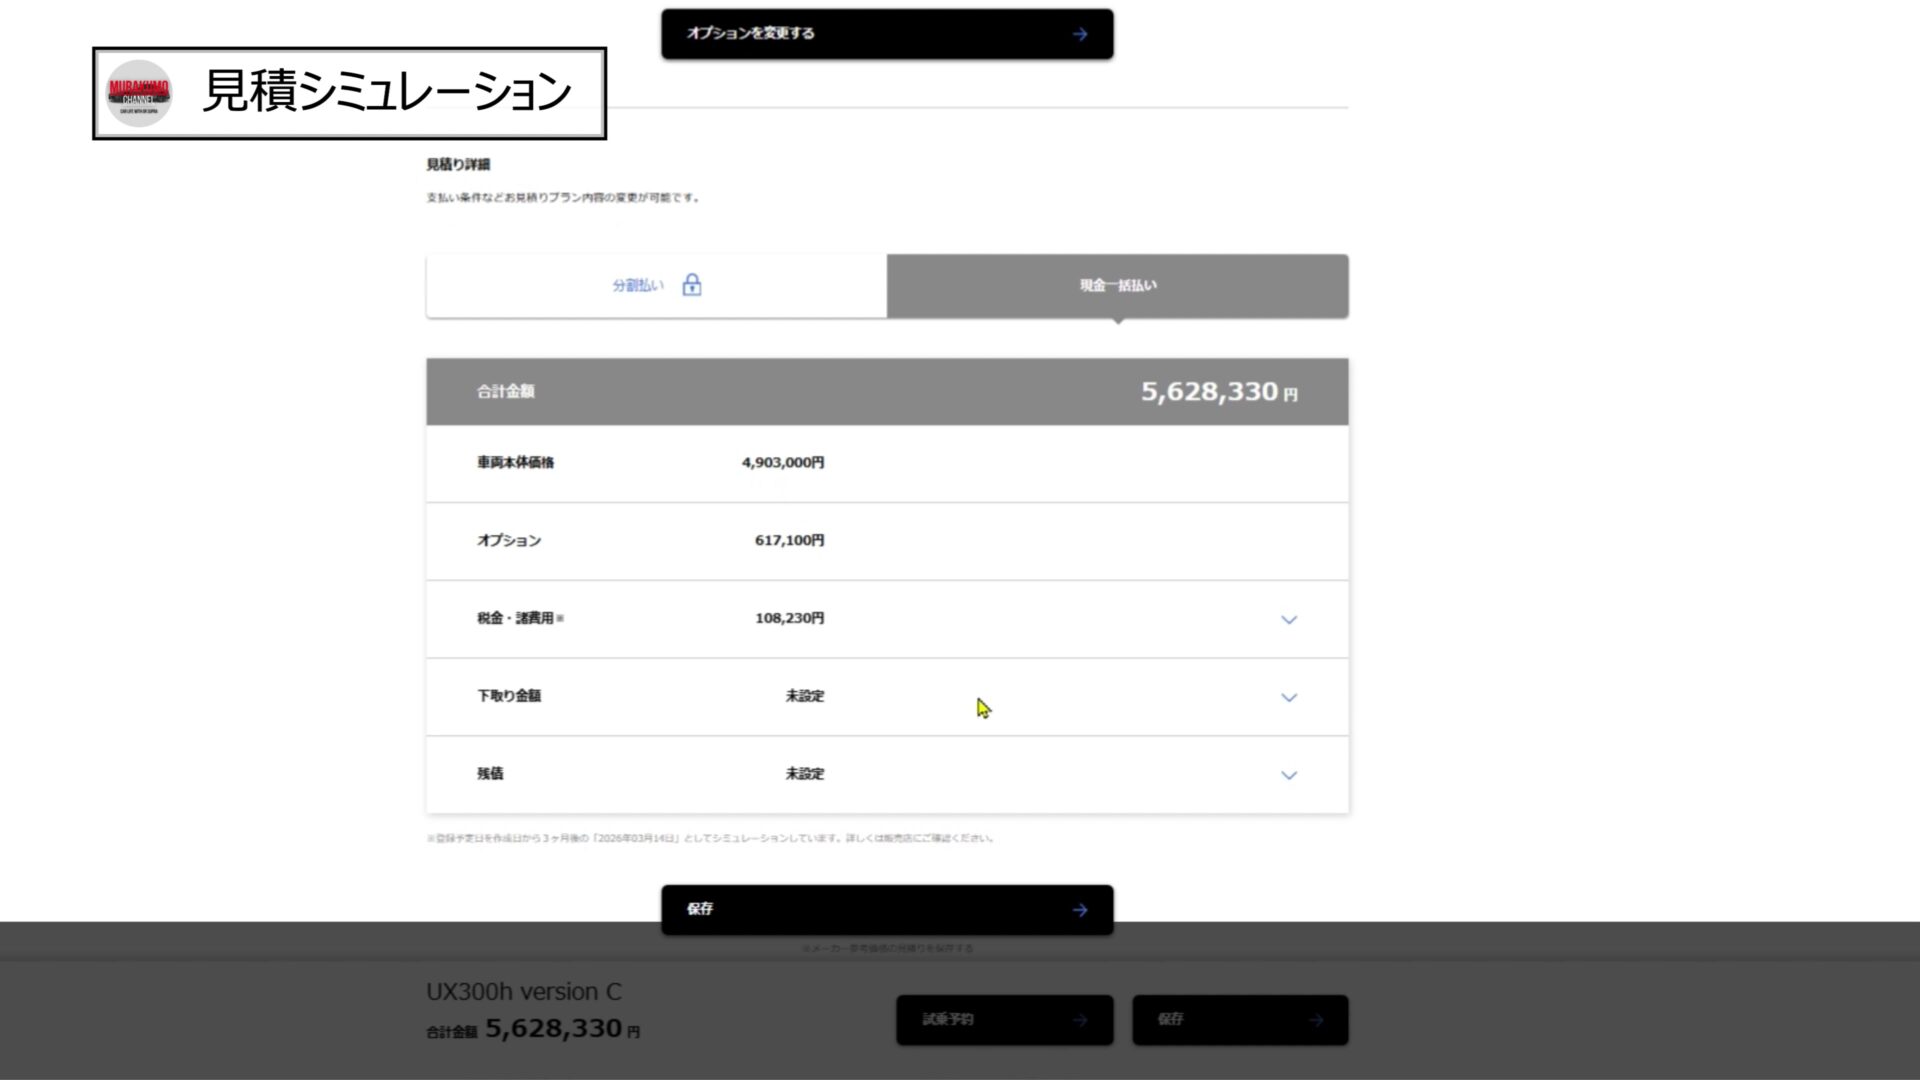Click the メーカー参考価格の見積りを保存する link
1920x1080 pixels.
coord(887,948)
